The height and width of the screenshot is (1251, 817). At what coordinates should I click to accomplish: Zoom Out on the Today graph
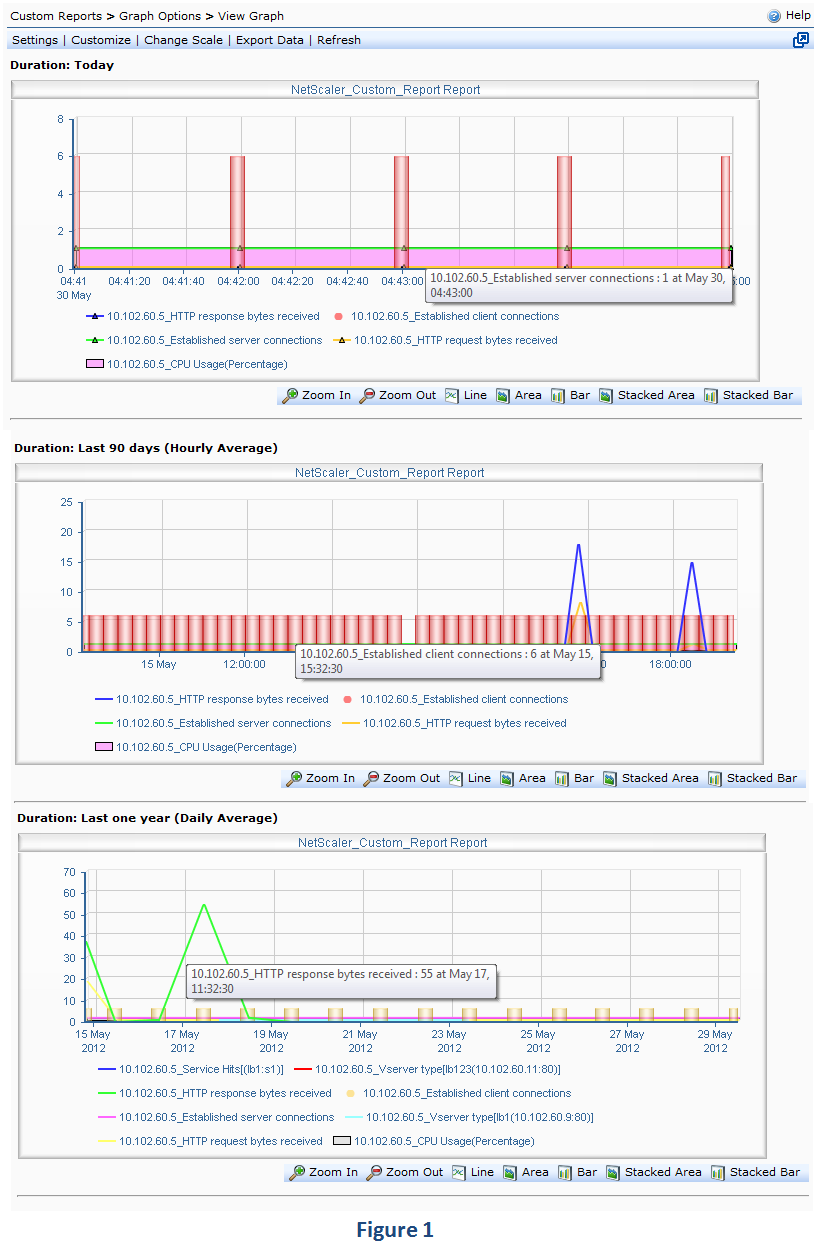tap(398, 395)
